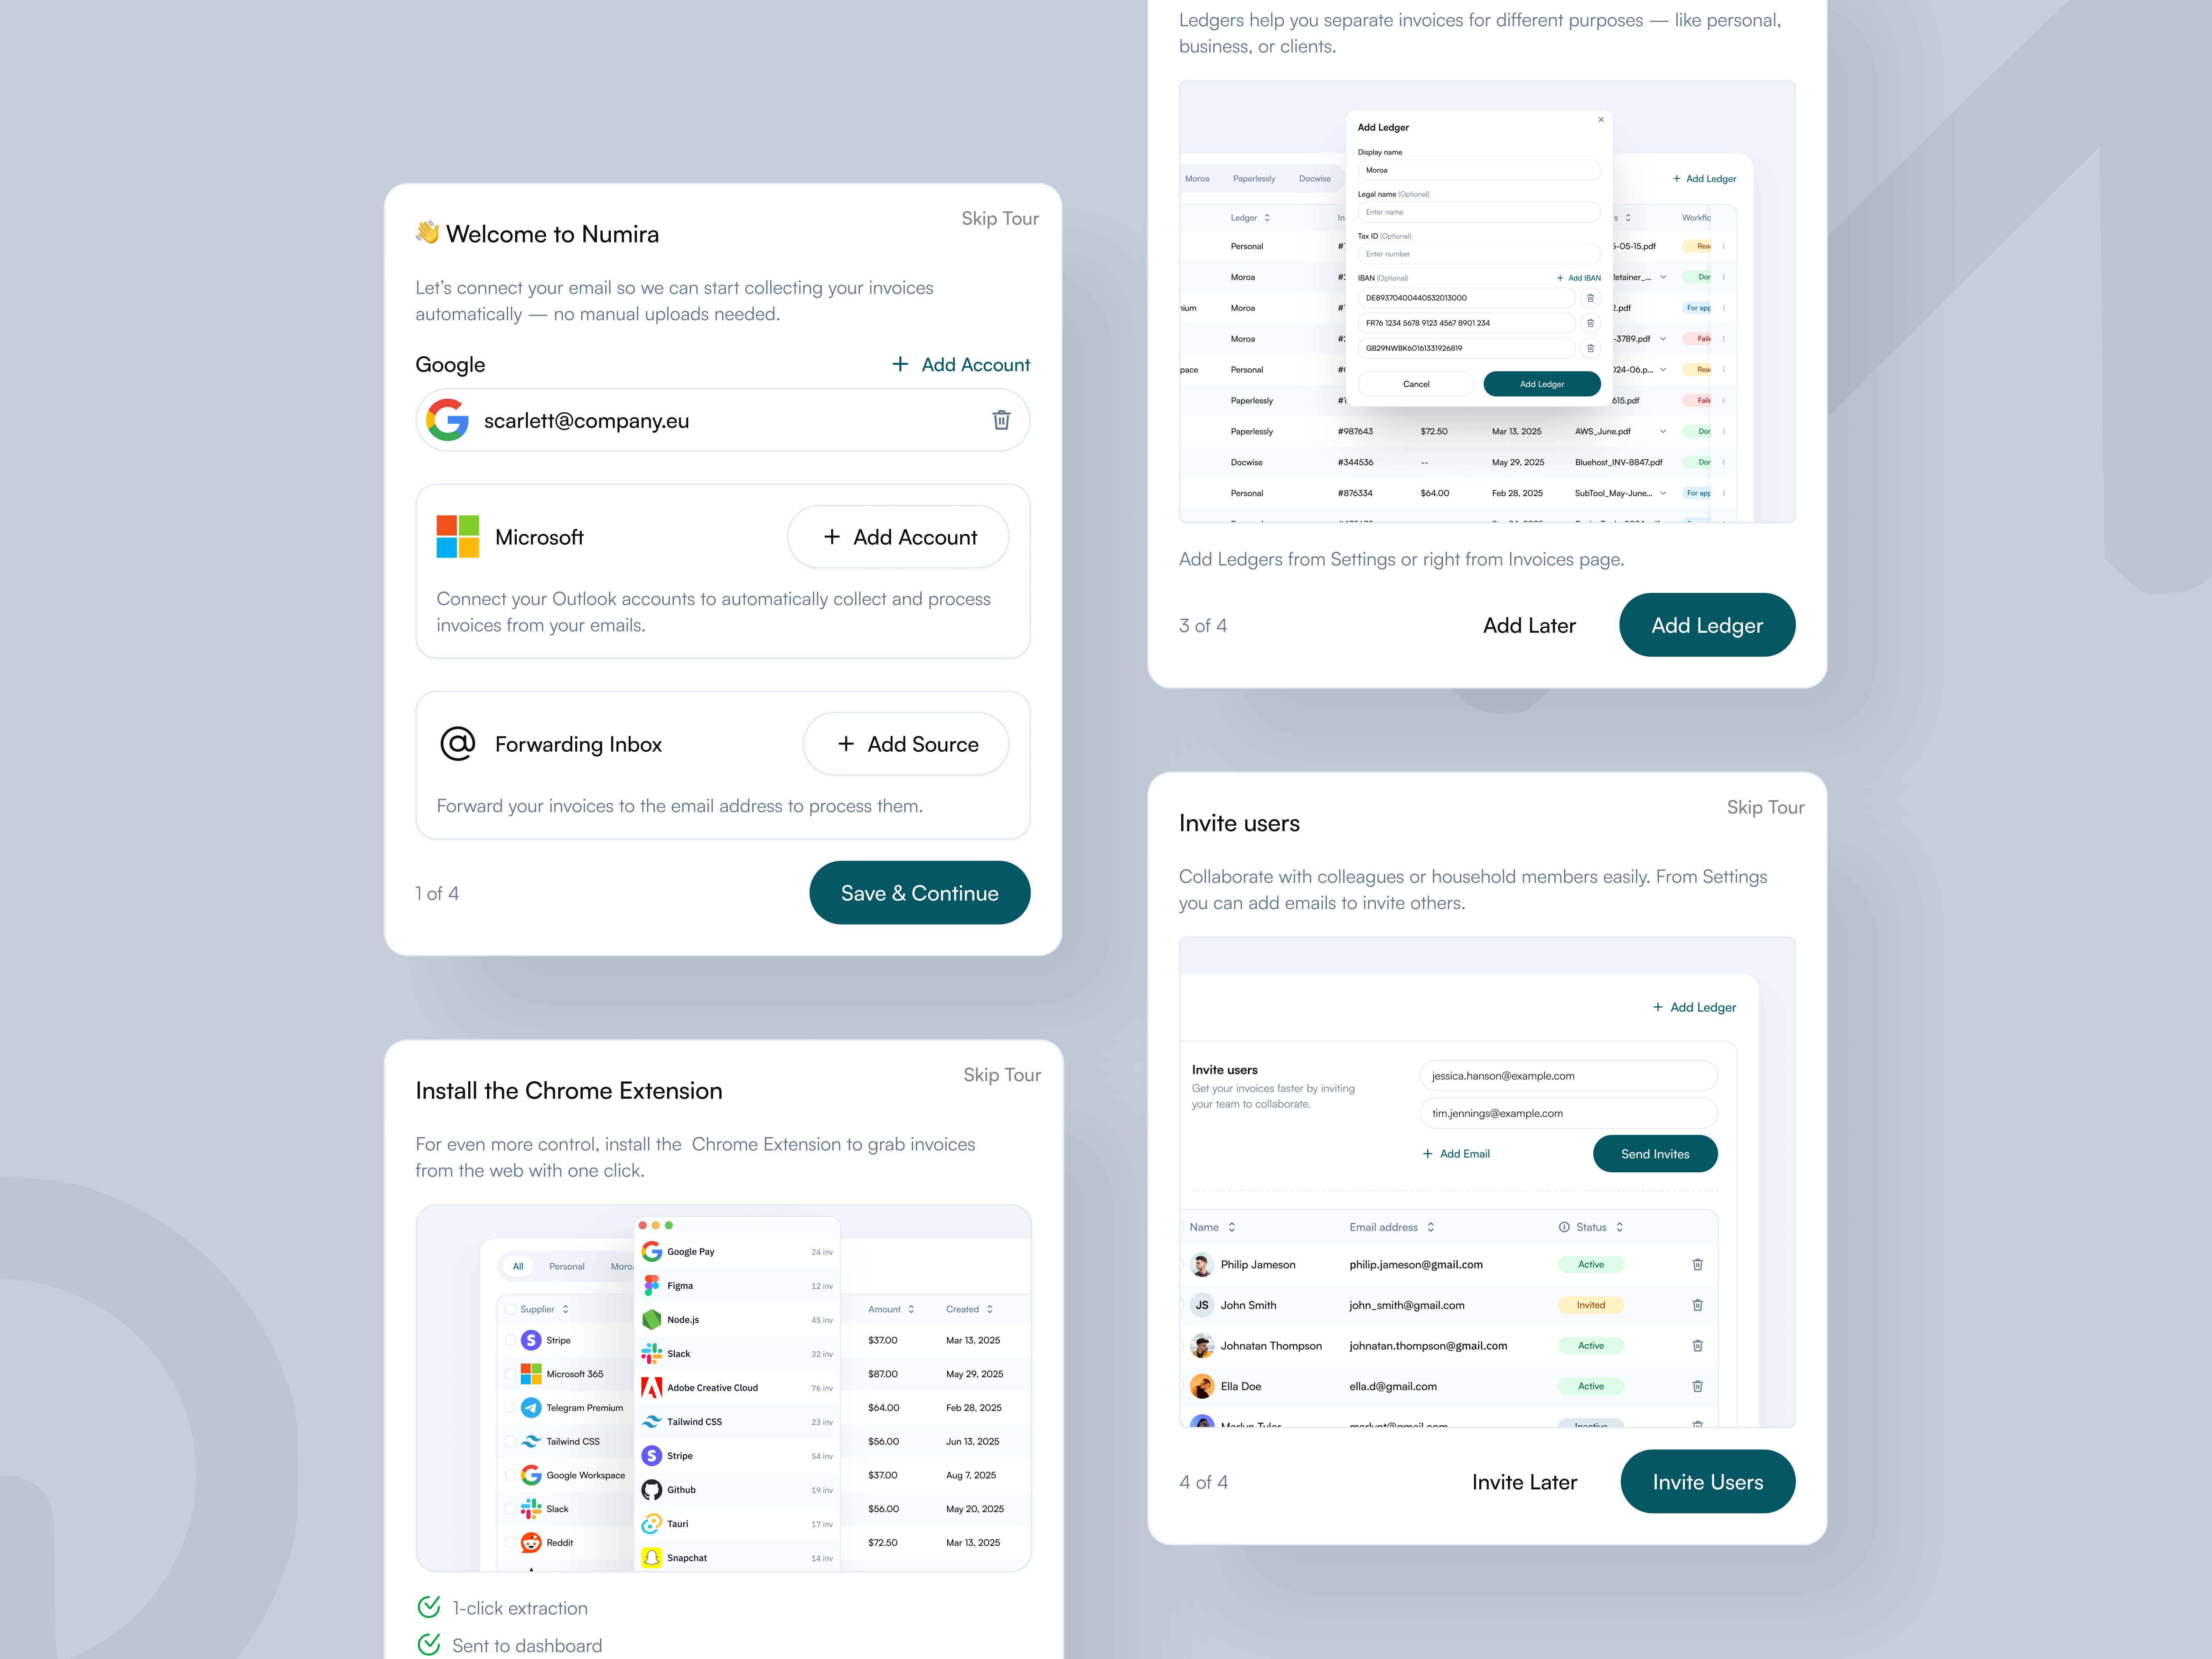Click the Github icon in the extension popup
The image size is (2212, 1659).
[652, 1490]
